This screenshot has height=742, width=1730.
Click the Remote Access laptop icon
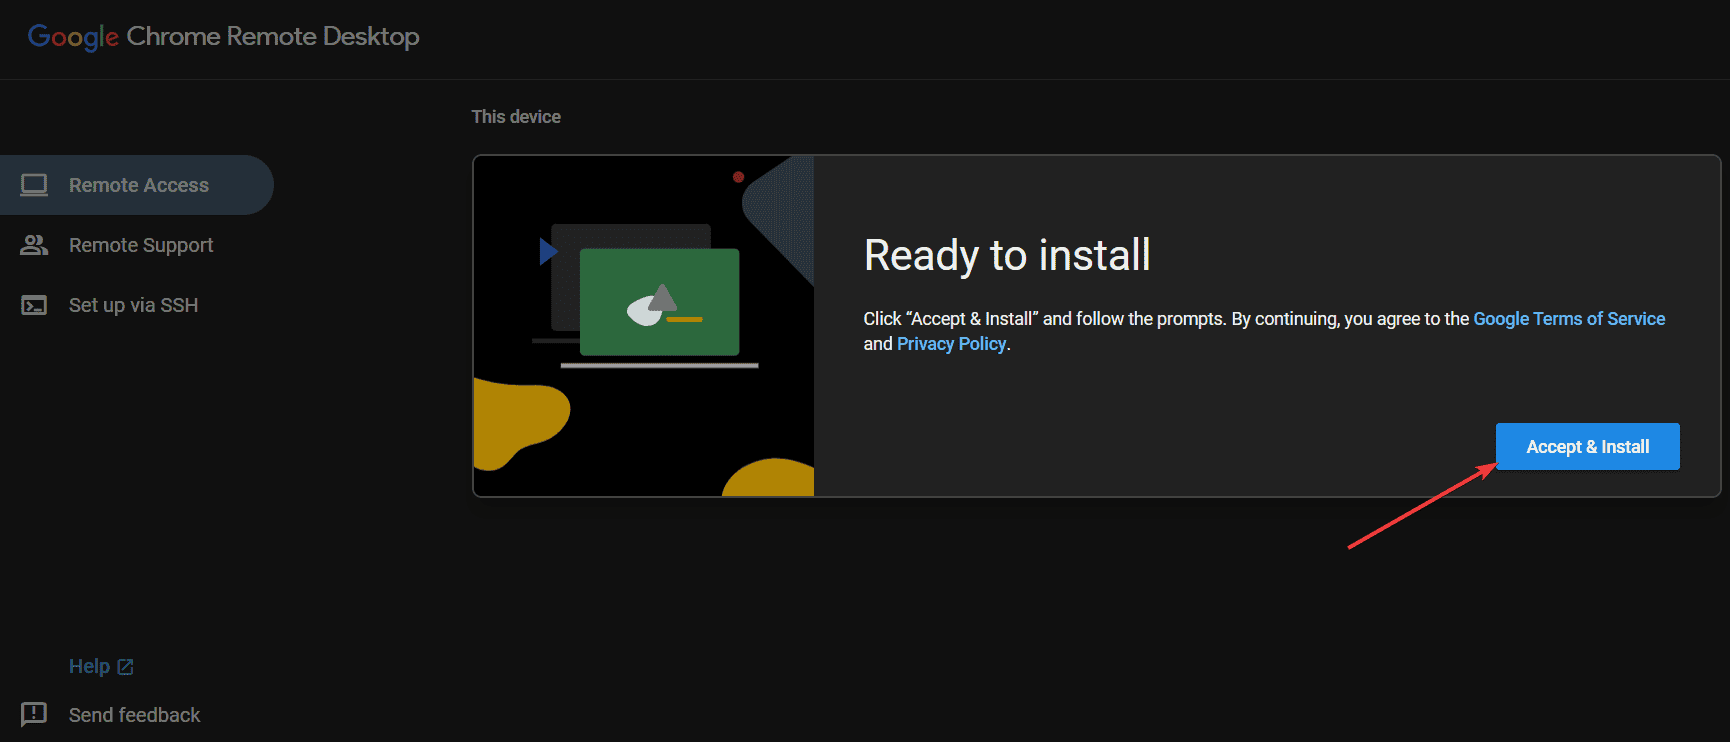[x=34, y=185]
